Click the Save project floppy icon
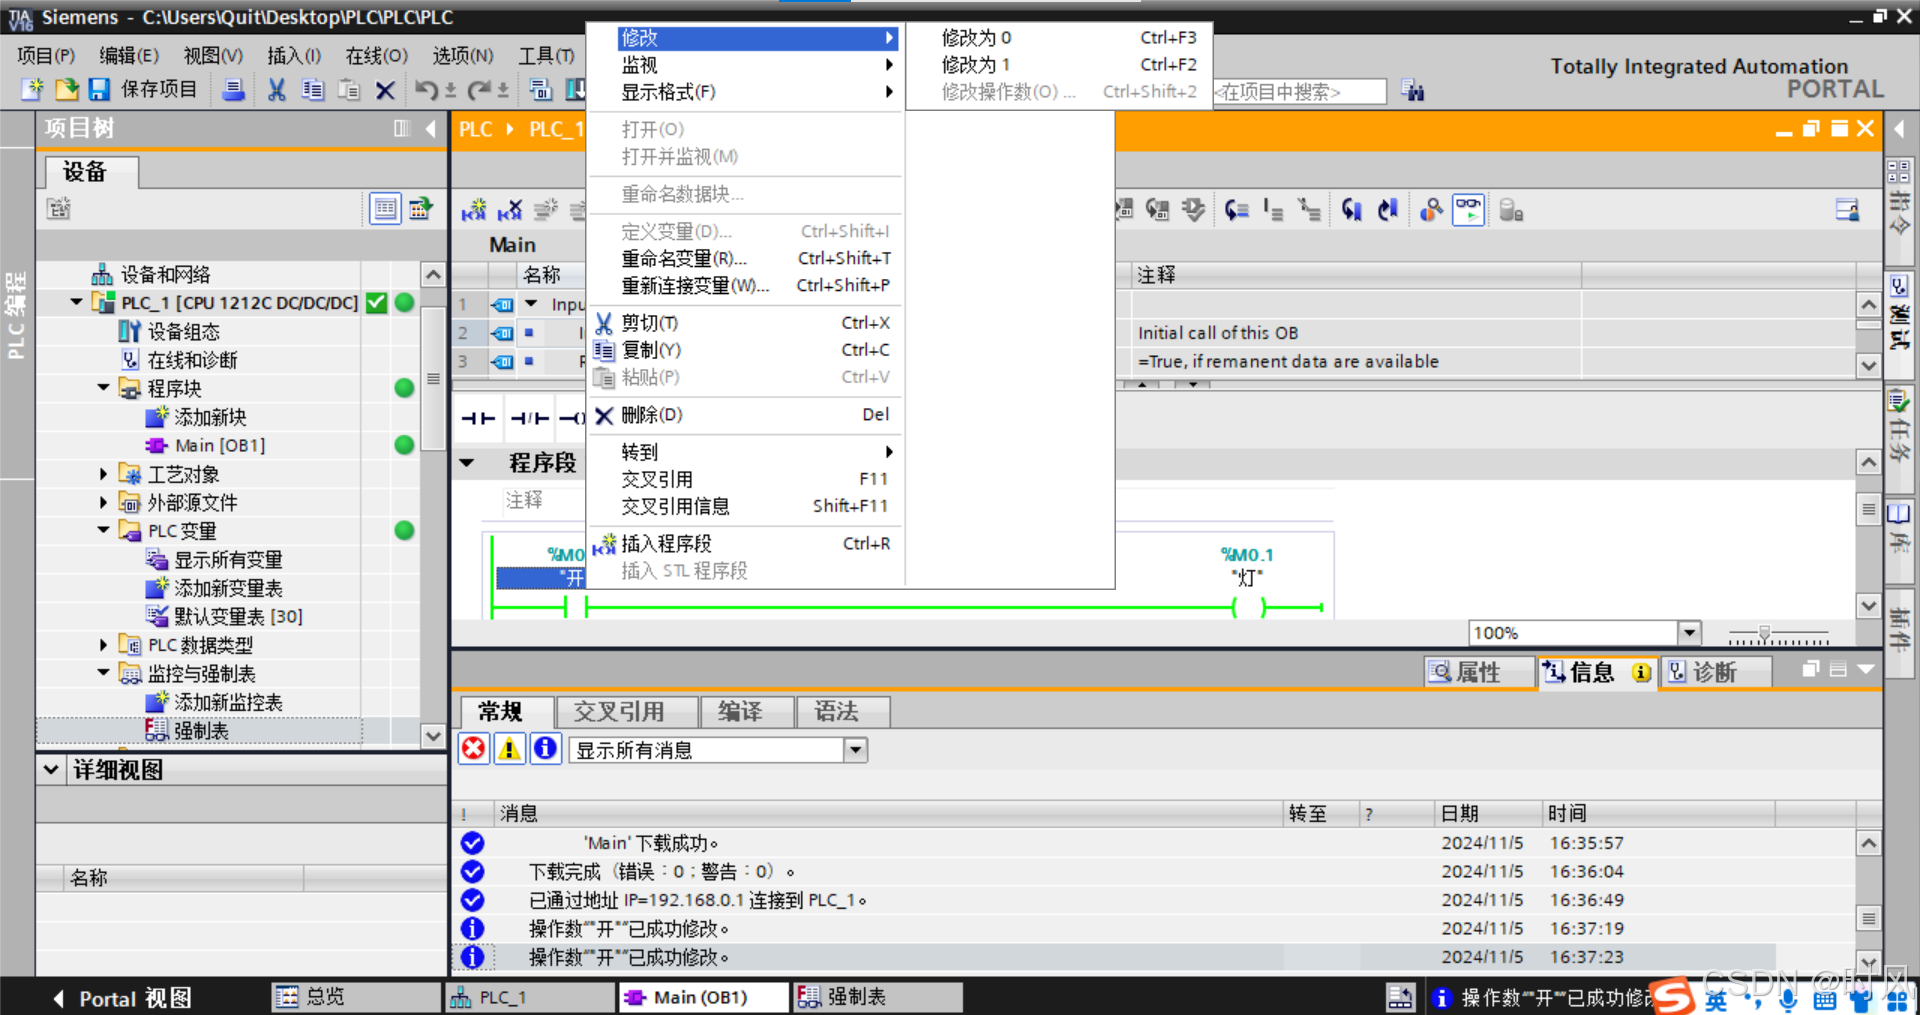 pyautogui.click(x=99, y=89)
